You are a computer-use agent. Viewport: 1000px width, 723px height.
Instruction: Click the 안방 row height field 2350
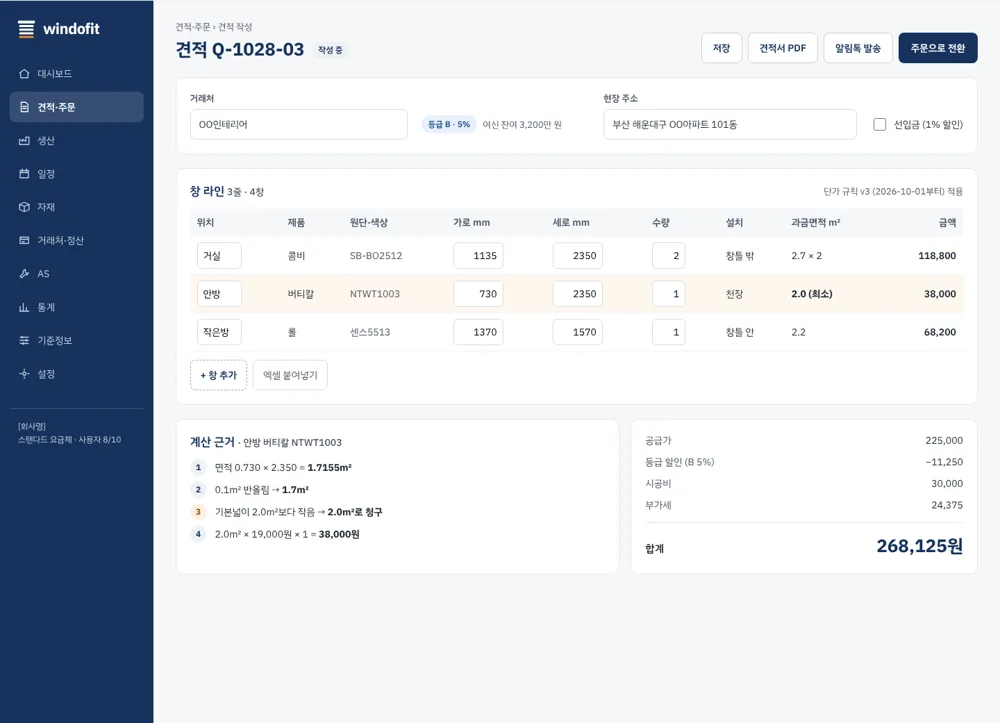tap(578, 294)
